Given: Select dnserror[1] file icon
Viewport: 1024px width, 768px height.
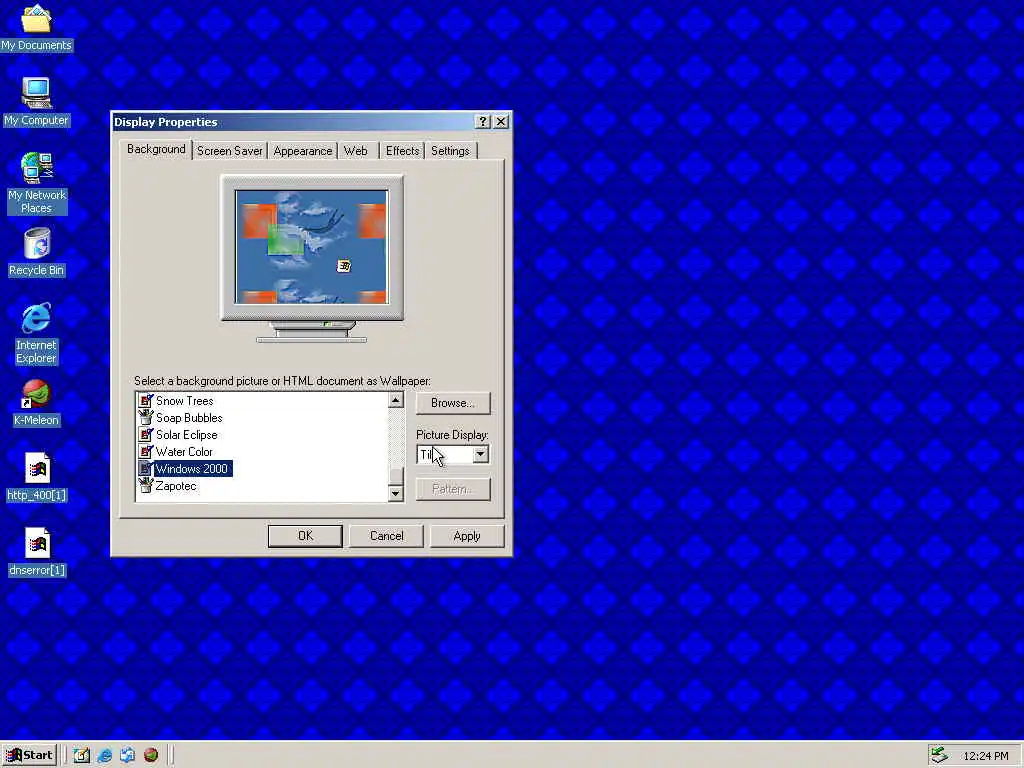Looking at the screenshot, I should [37, 552].
